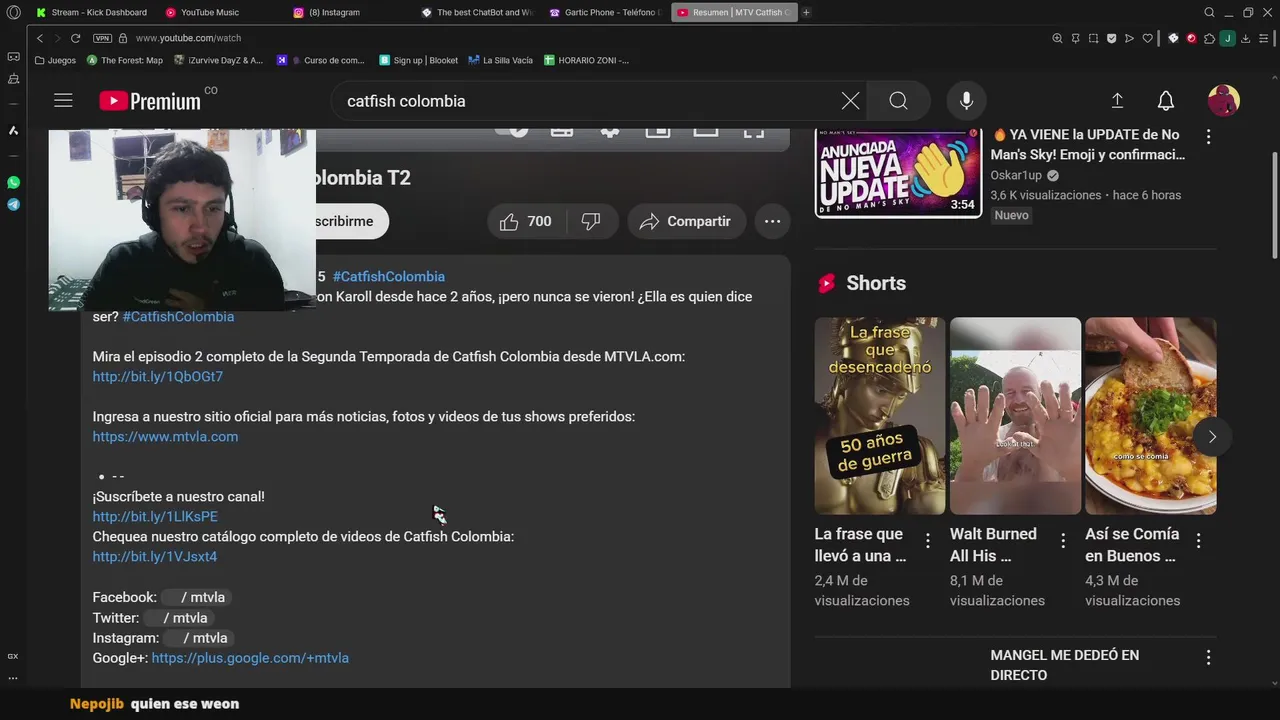The width and height of the screenshot is (1280, 720).
Task: Open the 'HORARIO ZONI' bookmark
Action: pyautogui.click(x=586, y=60)
